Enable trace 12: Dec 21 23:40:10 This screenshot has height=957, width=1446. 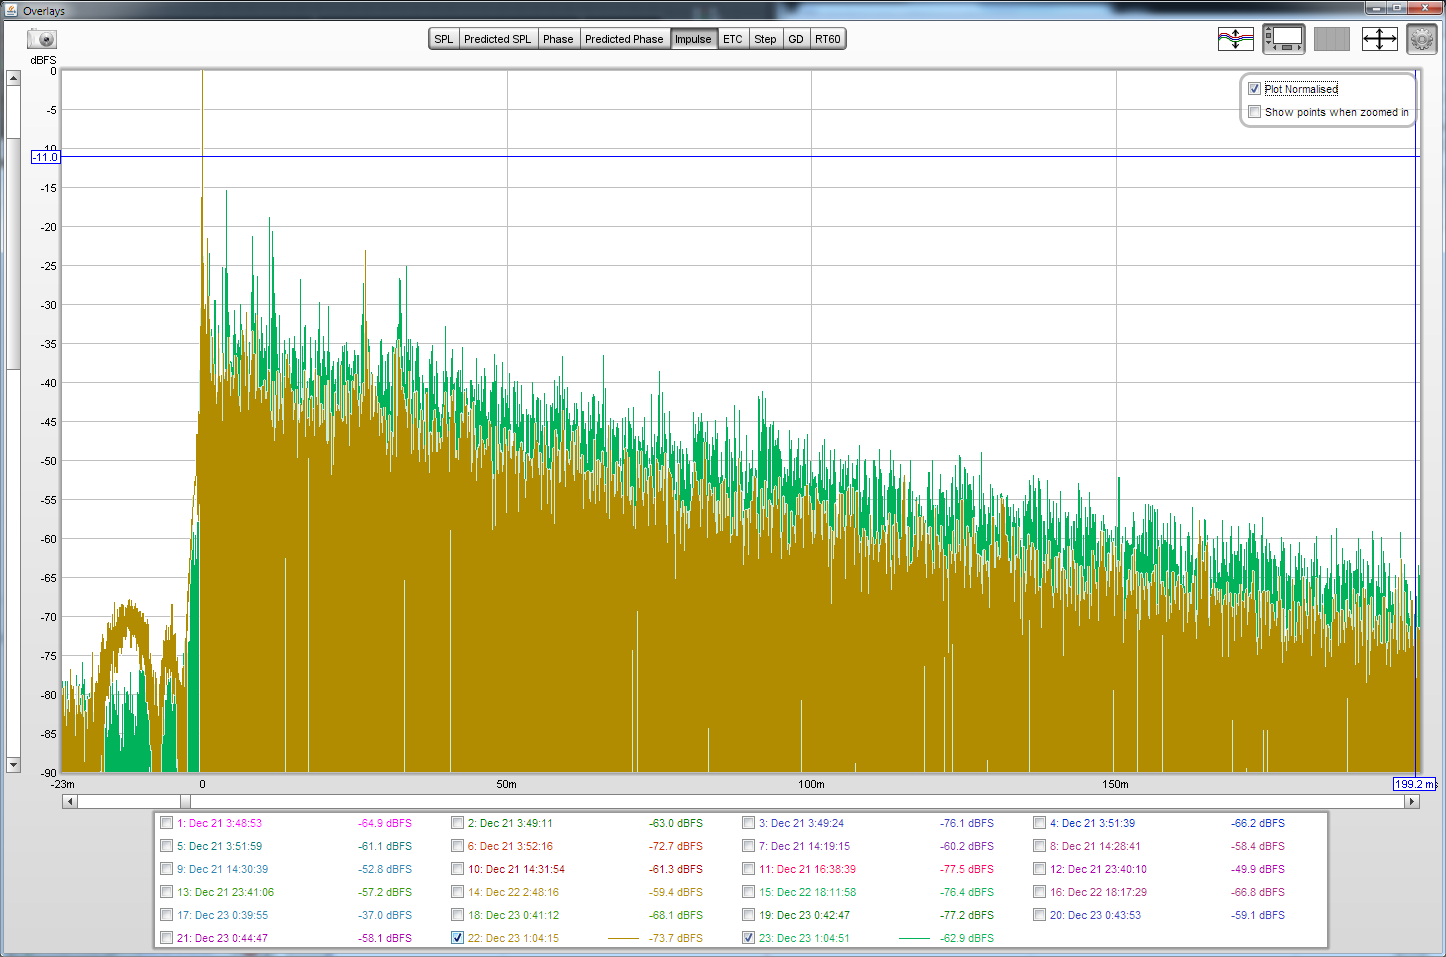point(1039,869)
